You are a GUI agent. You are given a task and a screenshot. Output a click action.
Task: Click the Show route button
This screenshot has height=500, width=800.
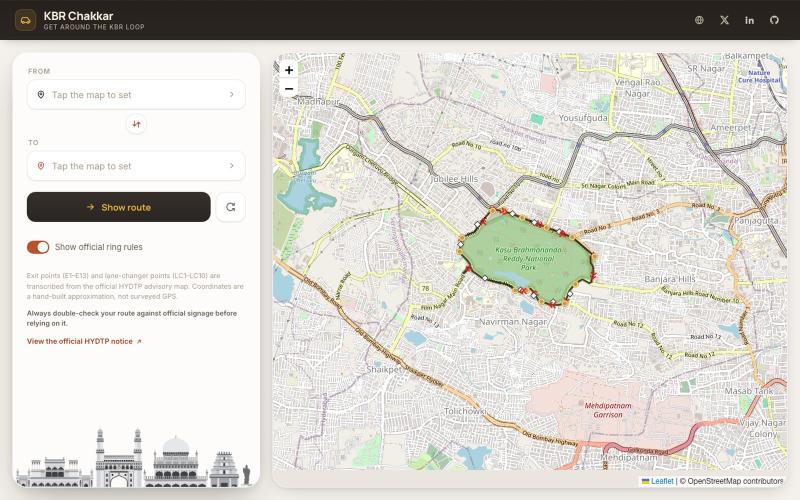(118, 207)
